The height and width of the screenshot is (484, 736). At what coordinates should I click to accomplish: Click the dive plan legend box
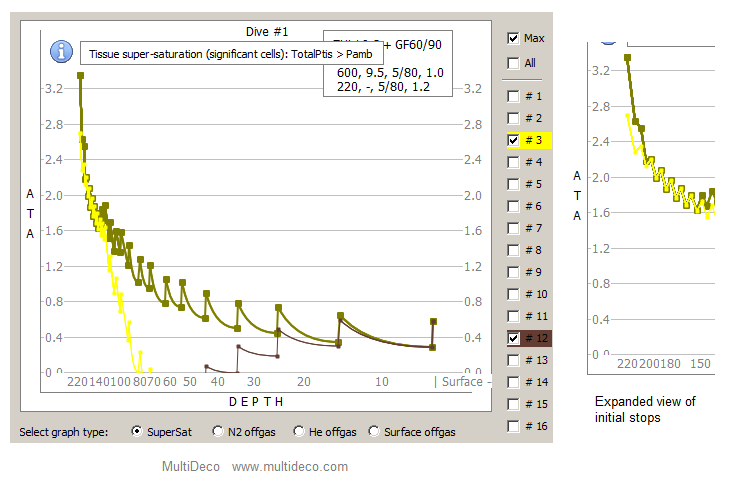(x=388, y=63)
